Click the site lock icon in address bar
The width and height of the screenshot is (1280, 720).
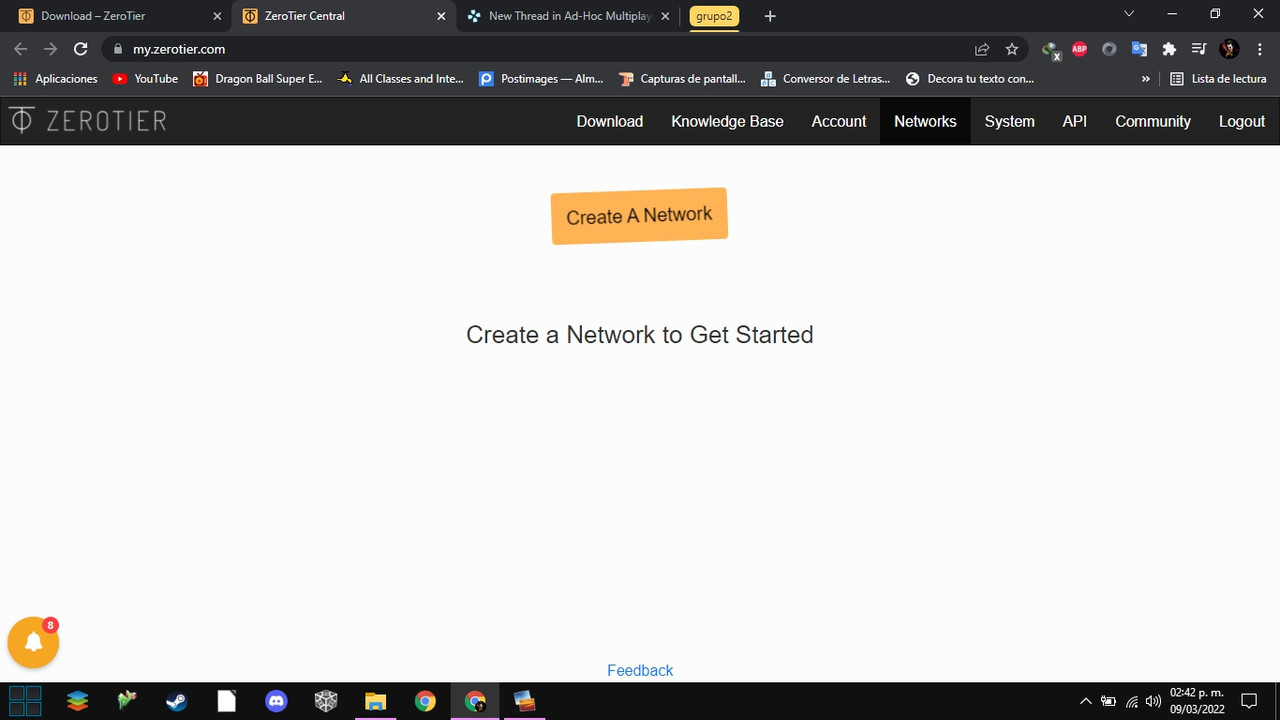tap(118, 49)
